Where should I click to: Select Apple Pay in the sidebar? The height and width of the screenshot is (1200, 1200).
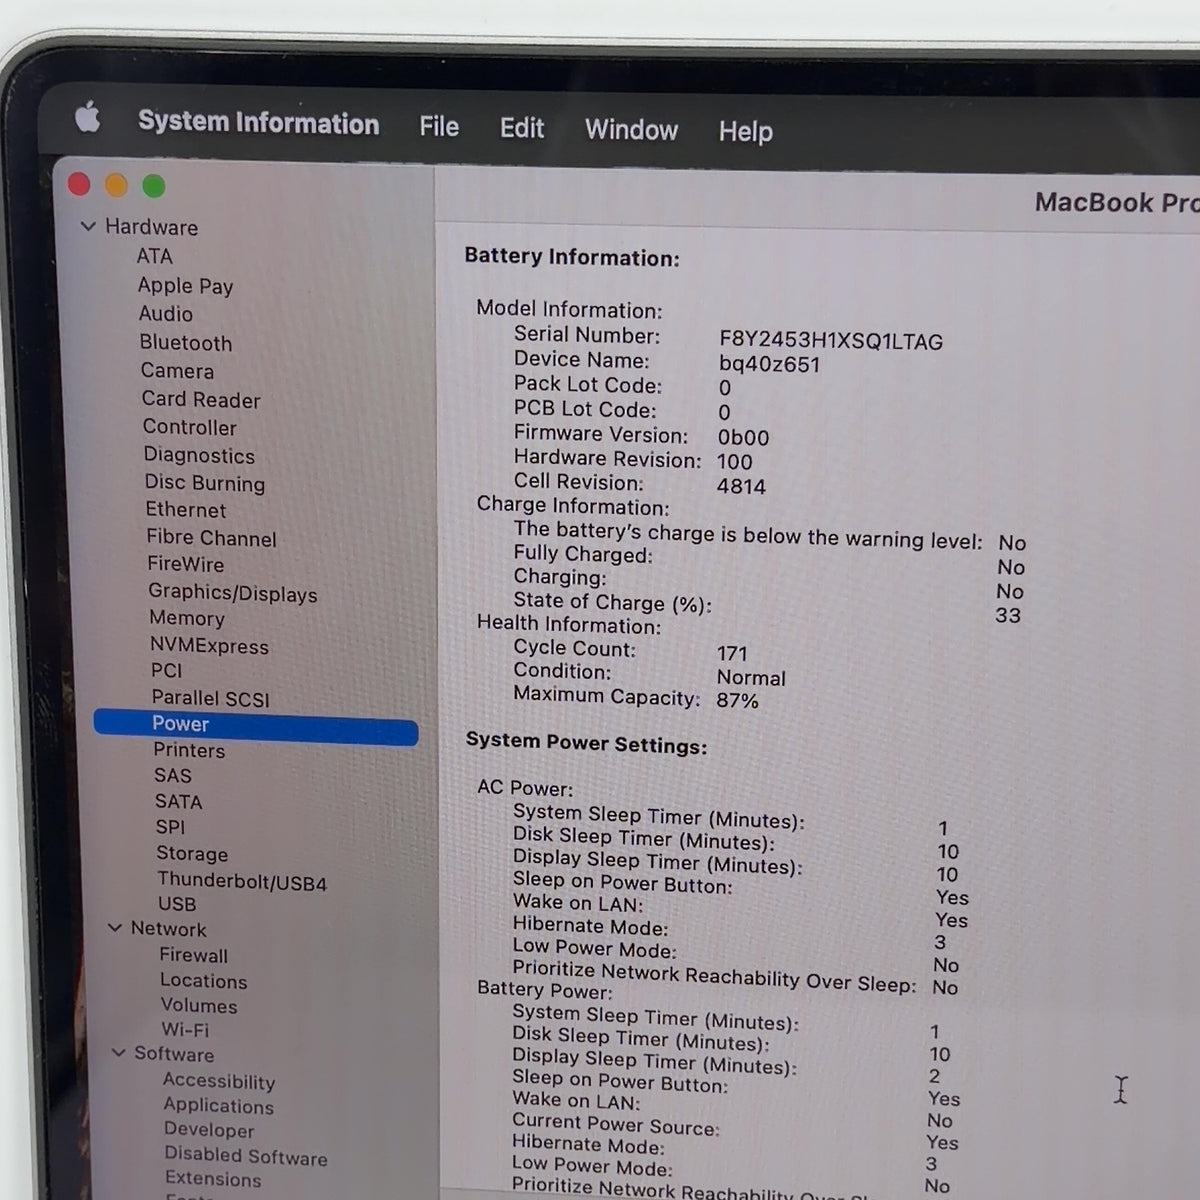(185, 286)
